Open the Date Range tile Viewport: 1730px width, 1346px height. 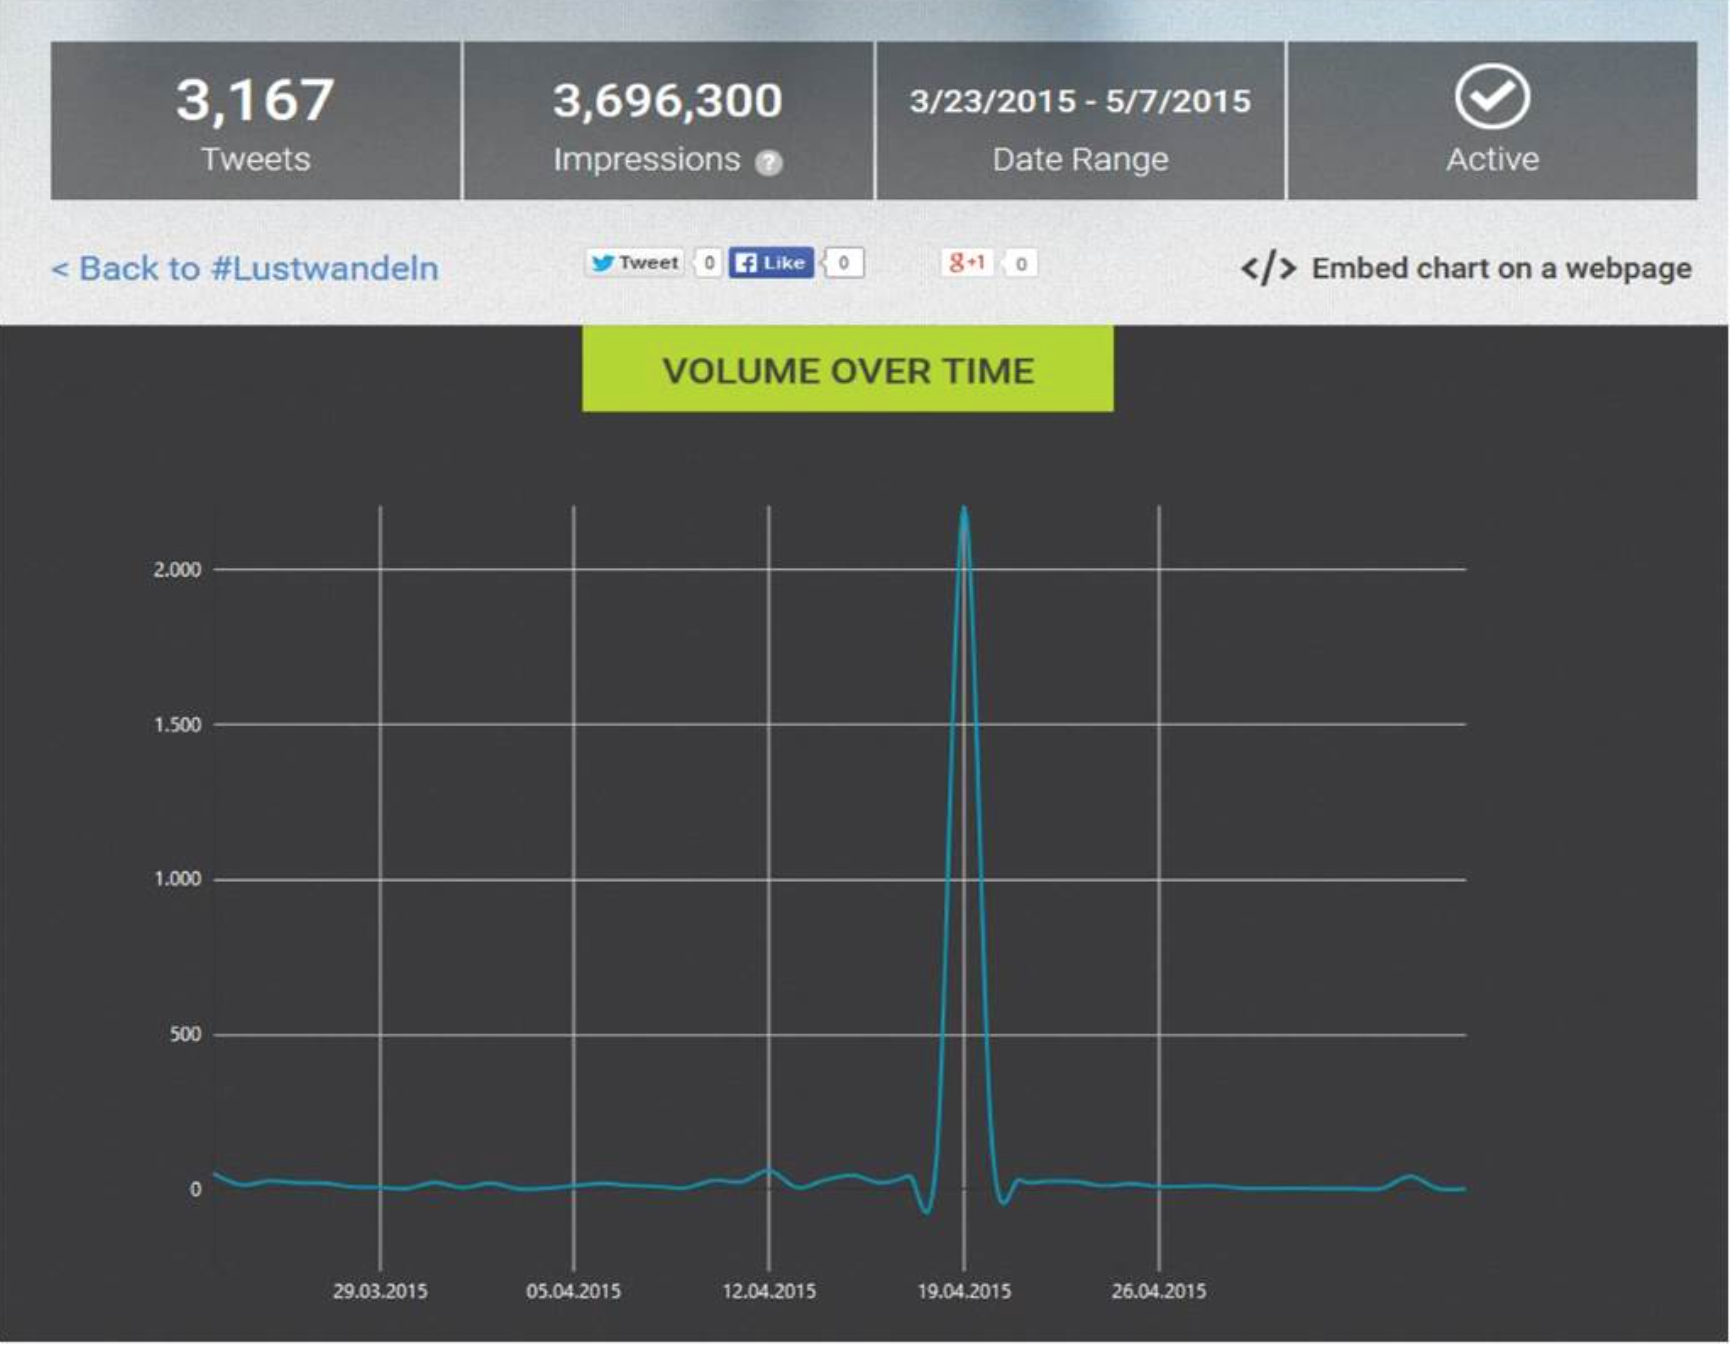(1080, 121)
